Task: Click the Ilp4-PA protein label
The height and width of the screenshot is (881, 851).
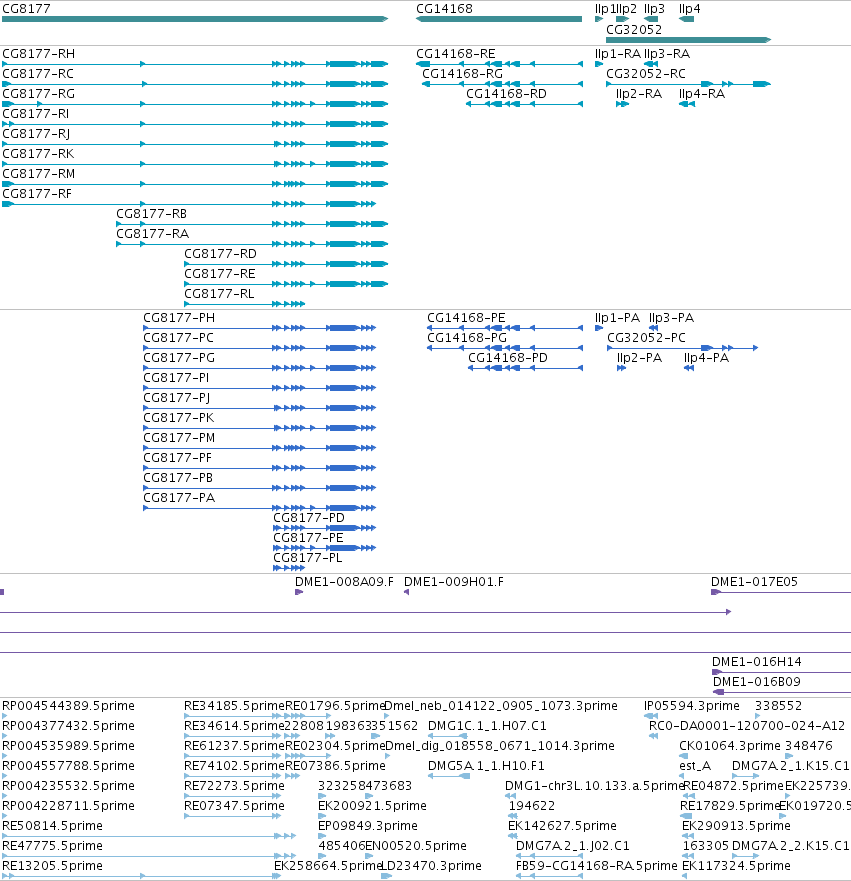Action: 707,358
